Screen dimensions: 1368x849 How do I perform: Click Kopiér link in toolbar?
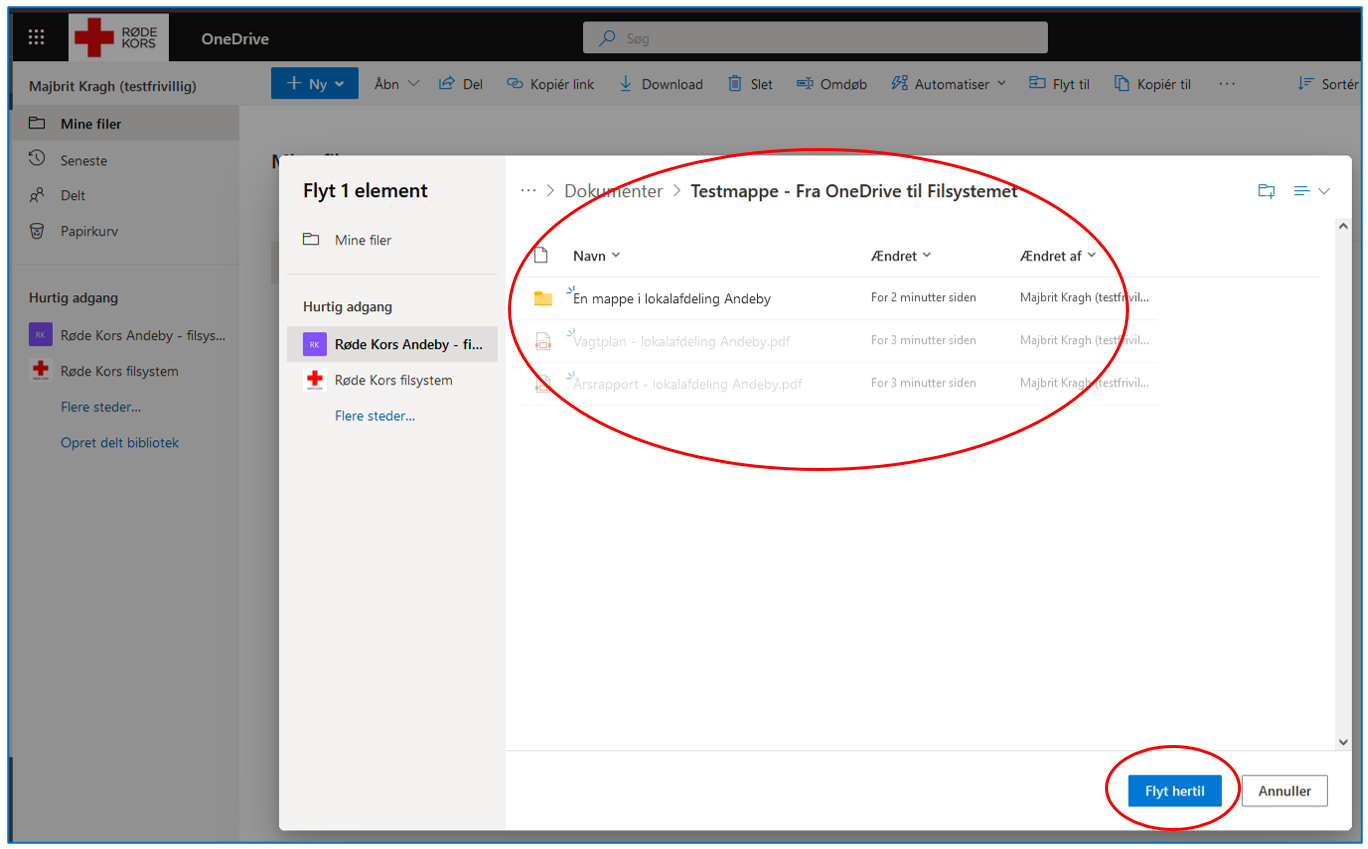click(x=551, y=84)
